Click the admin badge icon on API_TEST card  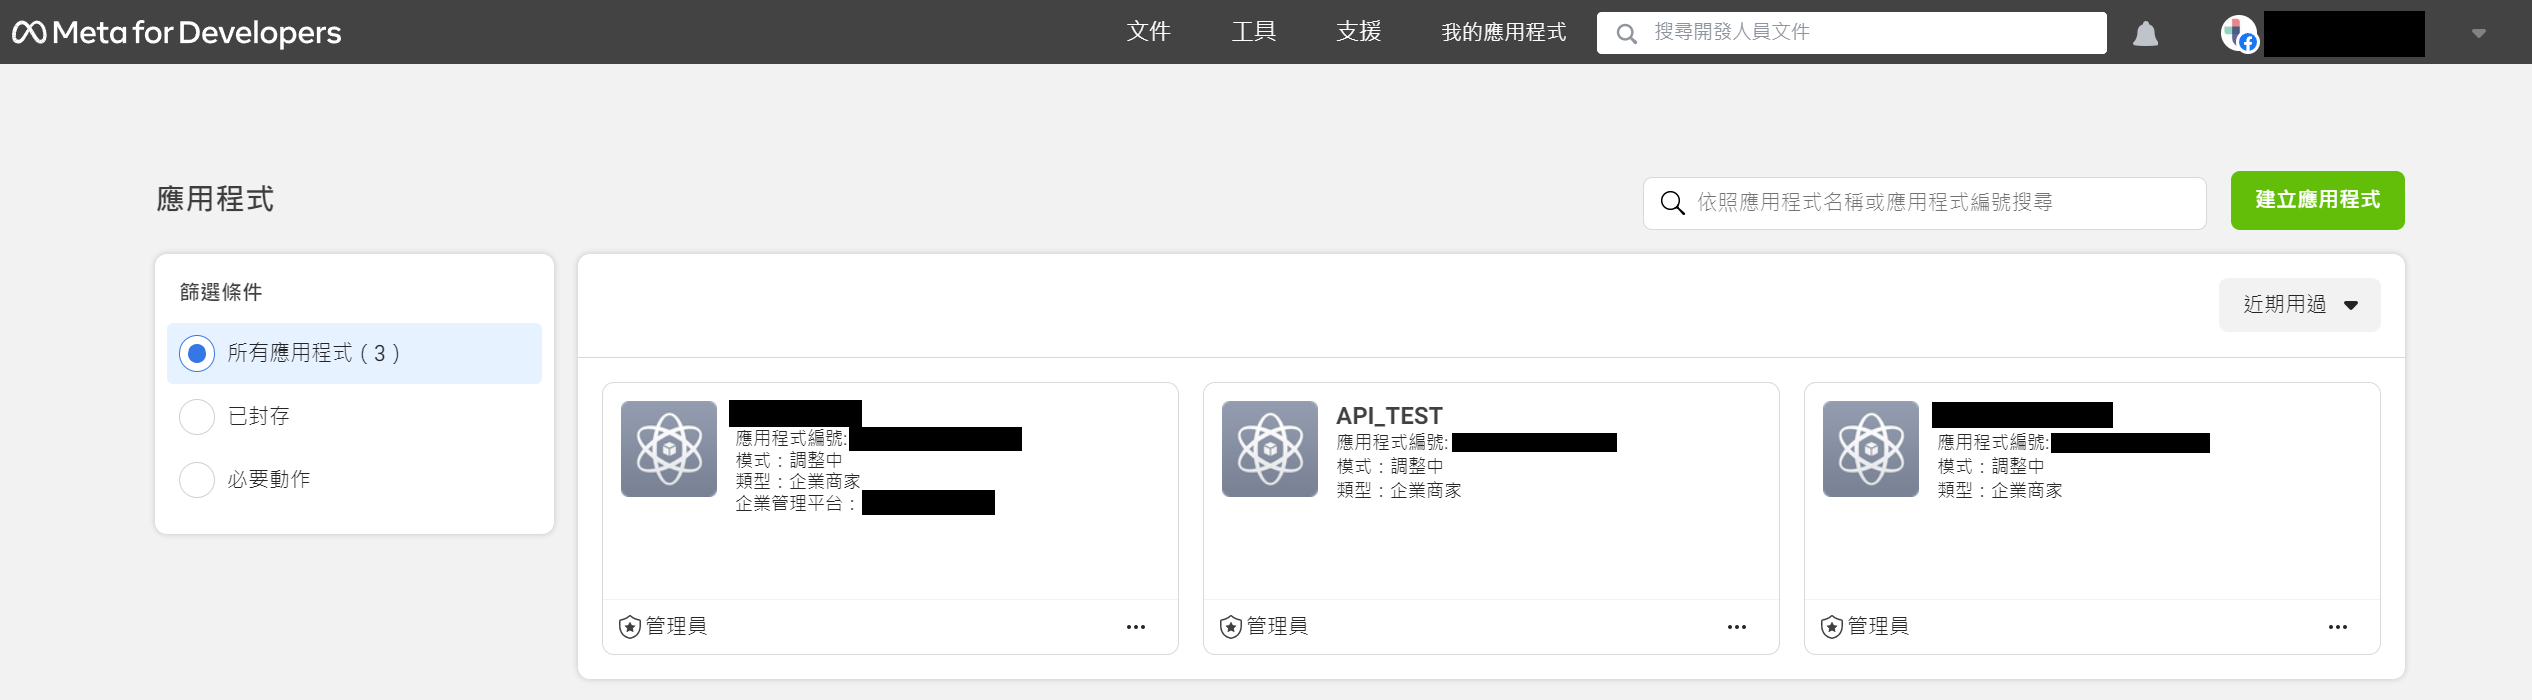(x=1231, y=627)
